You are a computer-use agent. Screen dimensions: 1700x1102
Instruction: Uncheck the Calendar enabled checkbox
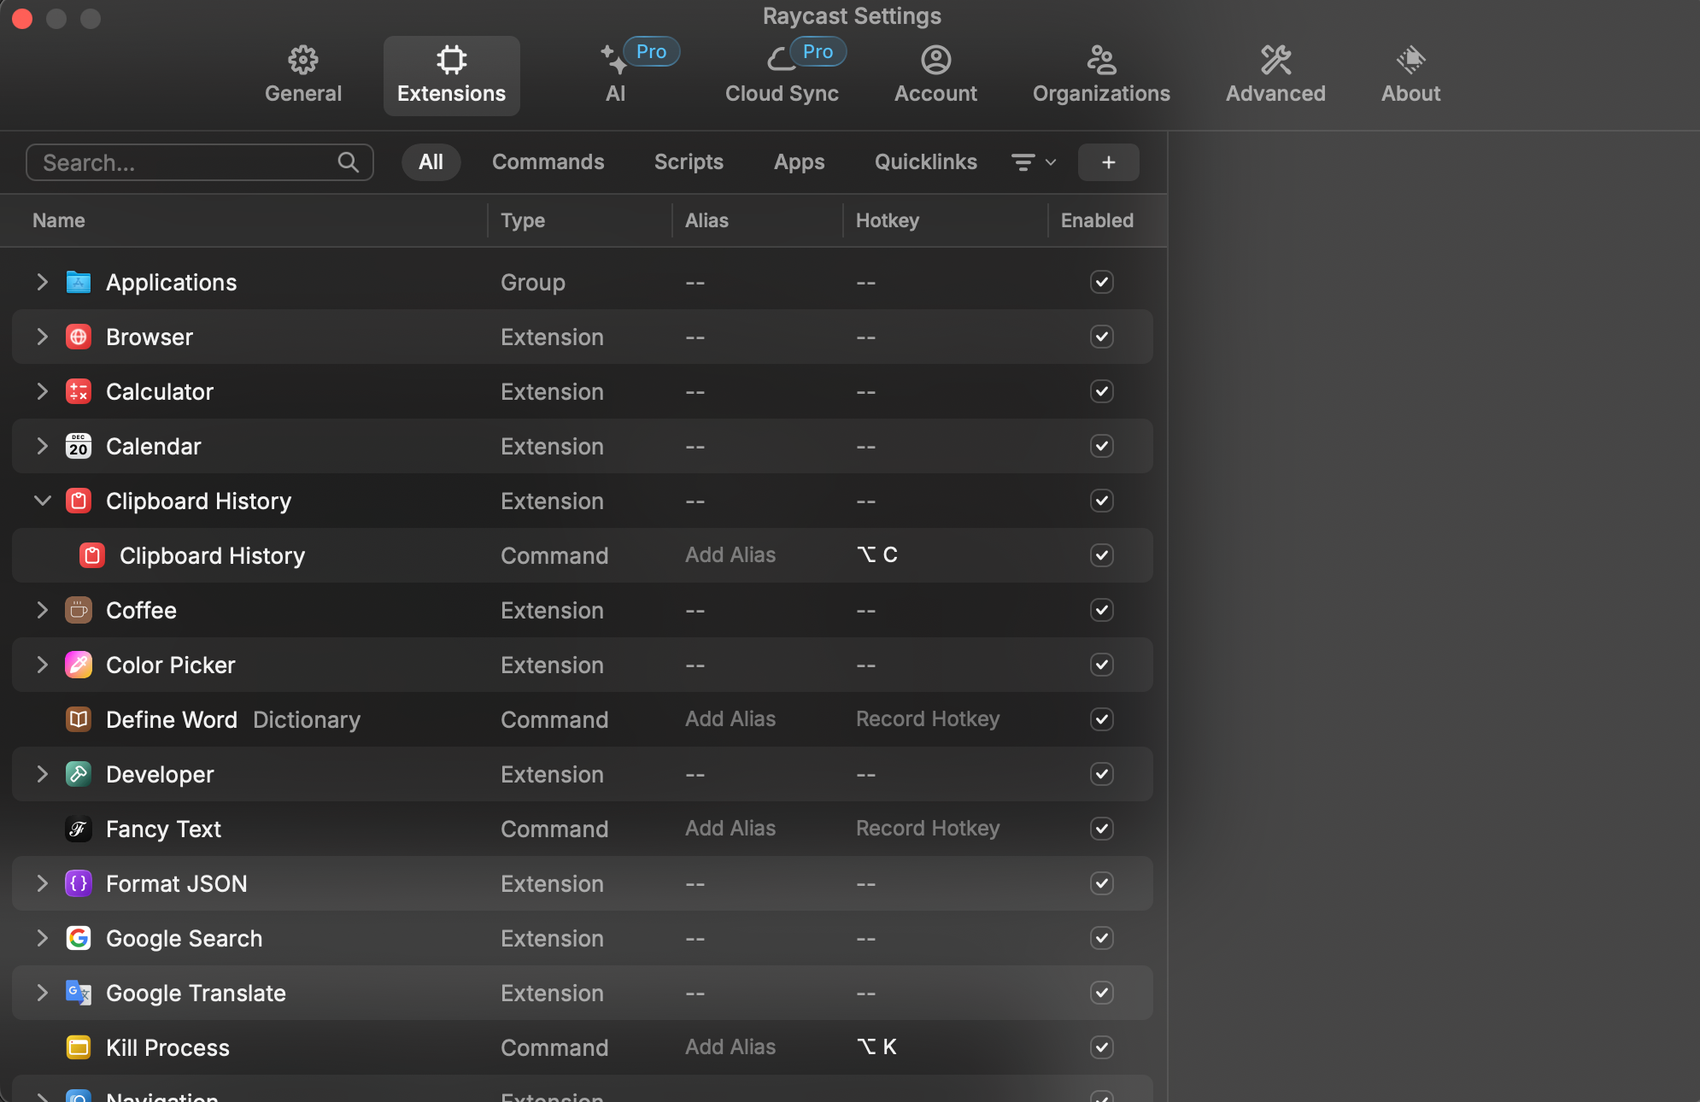click(1102, 446)
